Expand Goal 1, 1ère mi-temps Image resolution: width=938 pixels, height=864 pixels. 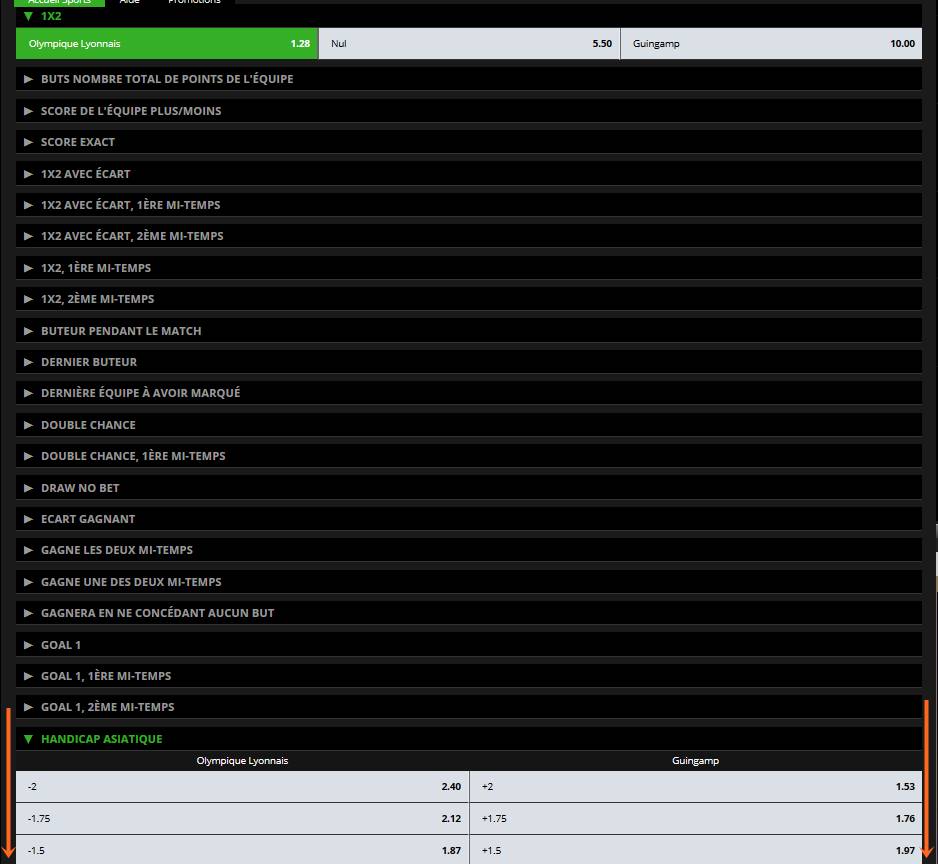pos(468,676)
